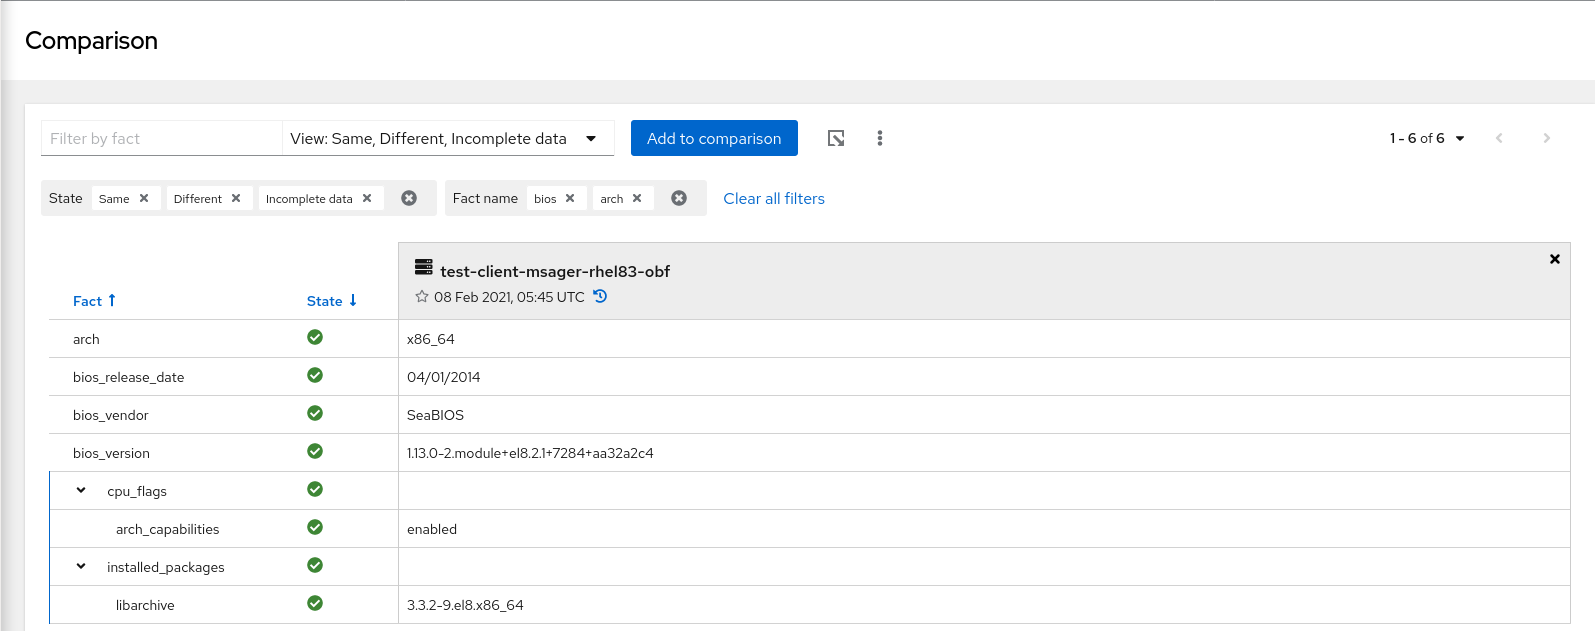Remove the 'Incomplete data' filter chip
The image size is (1595, 631).
click(x=367, y=198)
